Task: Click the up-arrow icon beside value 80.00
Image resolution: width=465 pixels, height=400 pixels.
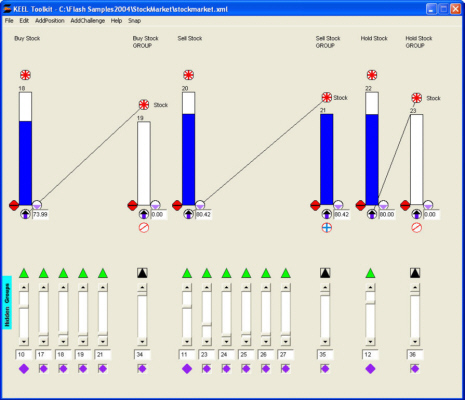Action: tap(372, 214)
